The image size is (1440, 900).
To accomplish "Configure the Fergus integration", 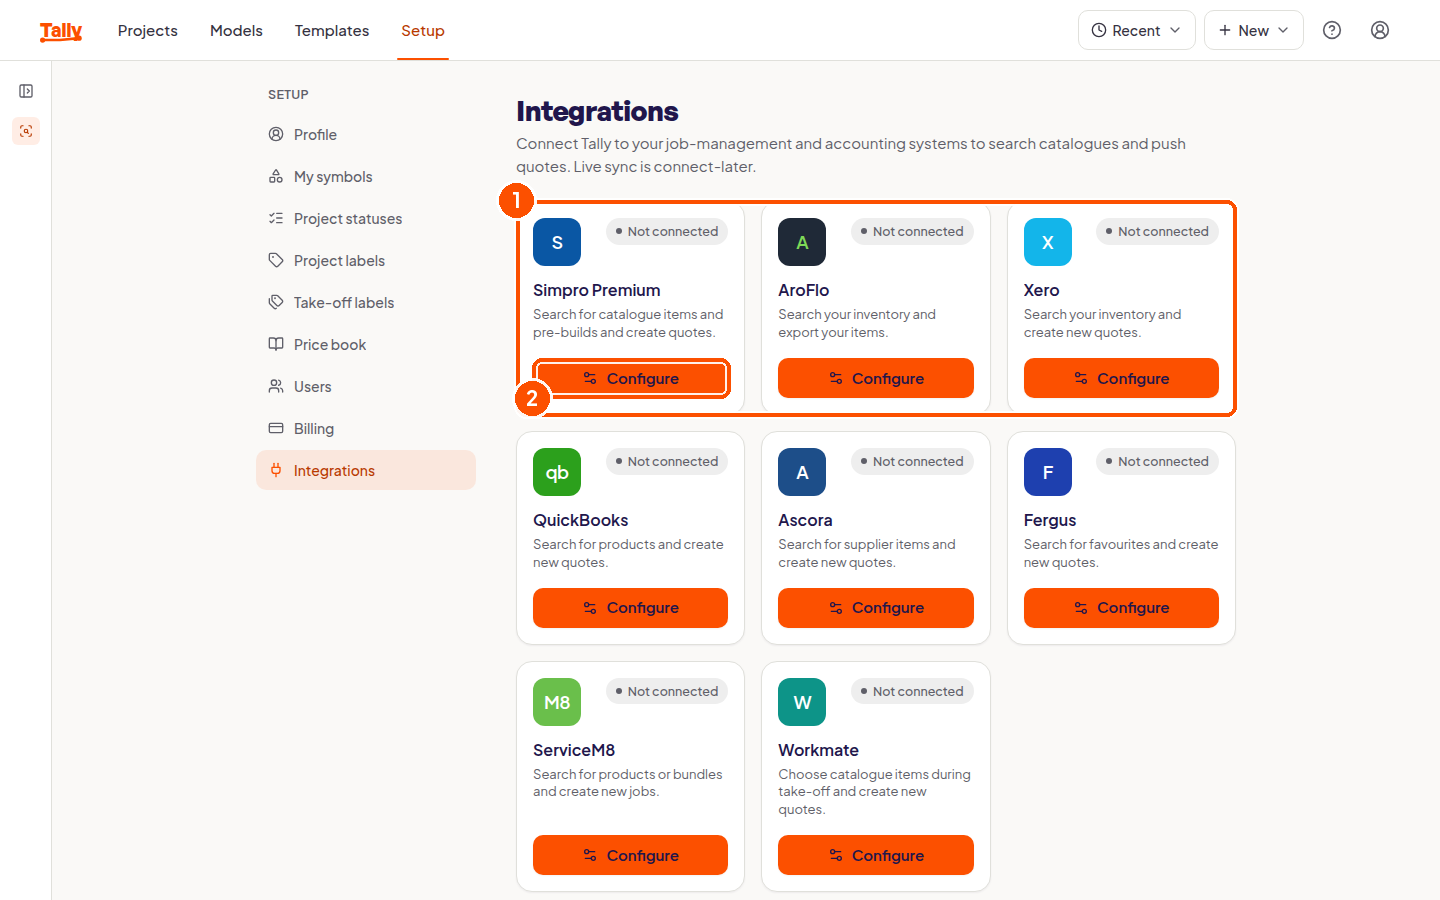I will (1121, 608).
